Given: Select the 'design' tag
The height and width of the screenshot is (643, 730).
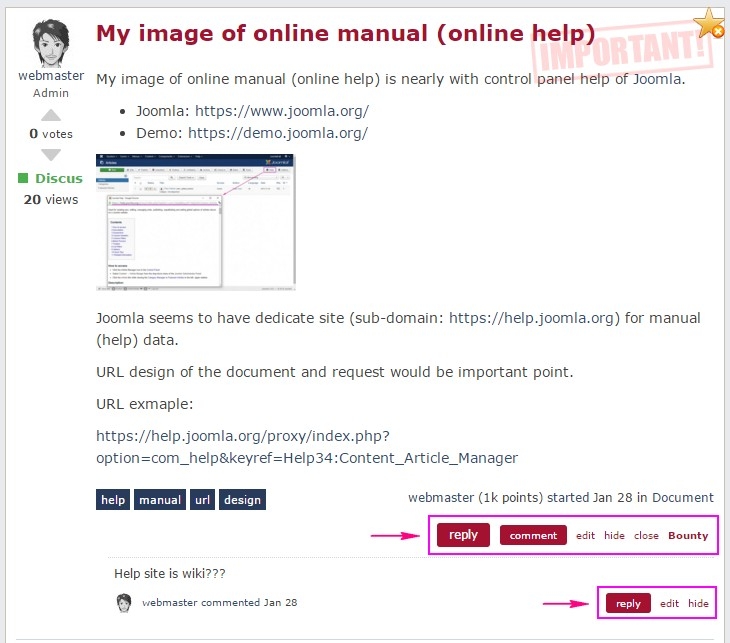Looking at the screenshot, I should click(243, 500).
